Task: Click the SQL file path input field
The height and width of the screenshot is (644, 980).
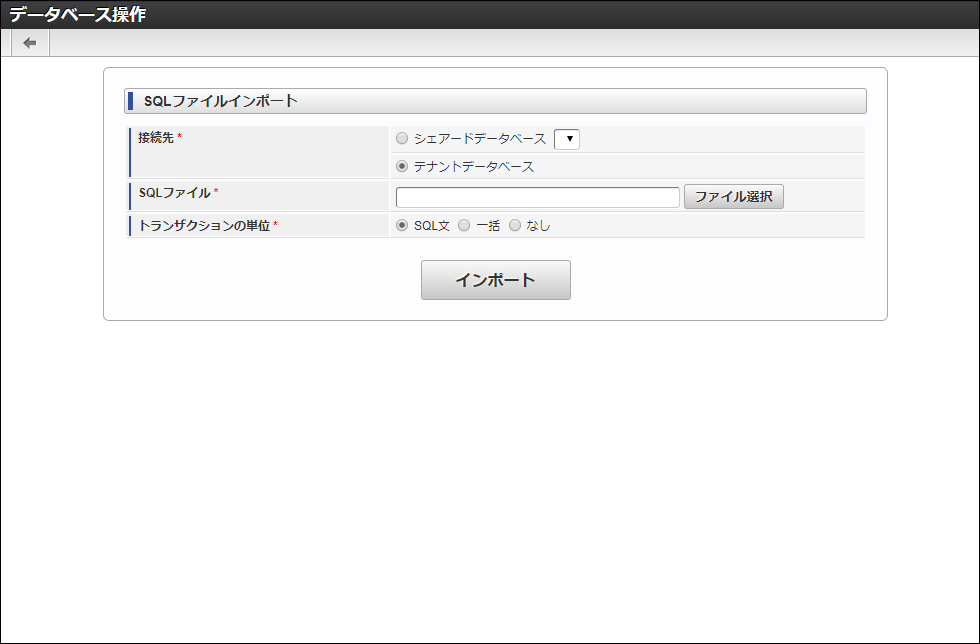Action: coord(537,196)
